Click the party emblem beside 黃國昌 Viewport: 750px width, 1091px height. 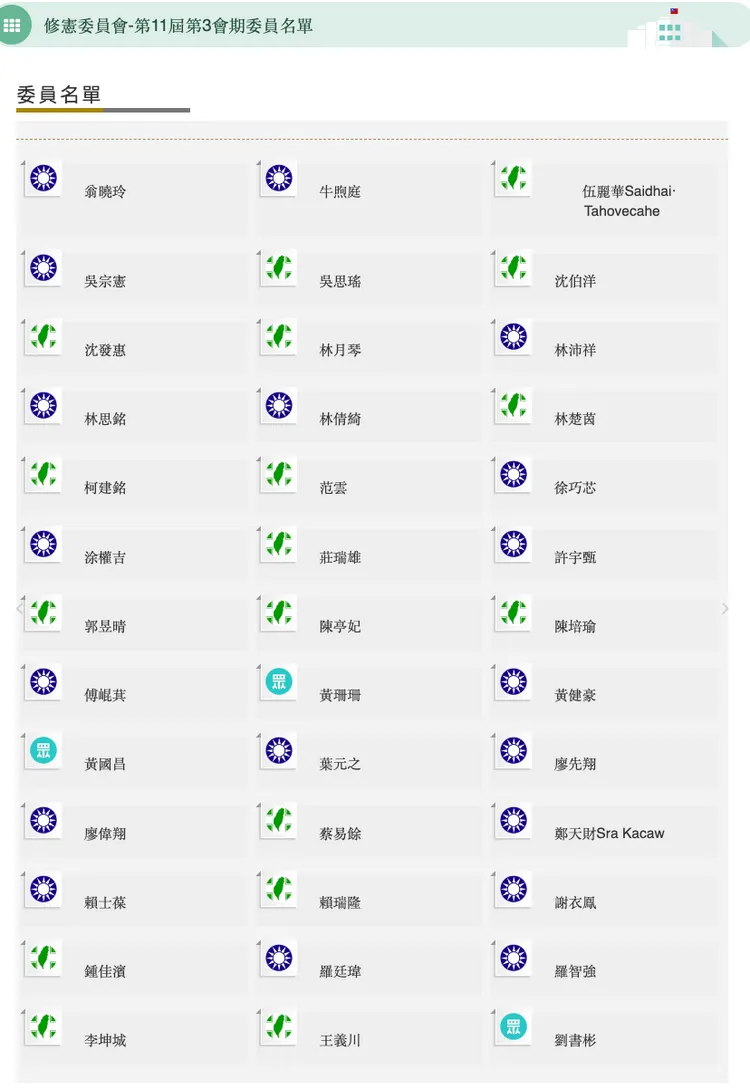pyautogui.click(x=43, y=751)
